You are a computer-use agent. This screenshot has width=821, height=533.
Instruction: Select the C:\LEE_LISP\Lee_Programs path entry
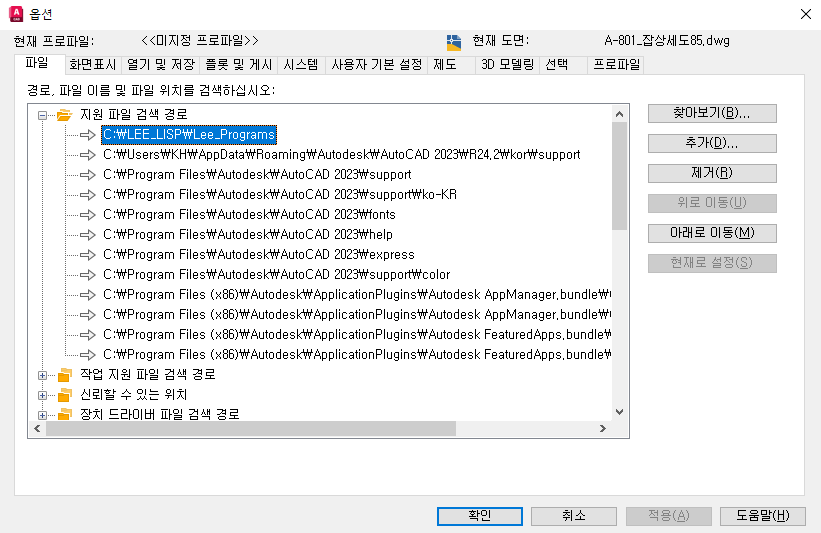(x=188, y=135)
